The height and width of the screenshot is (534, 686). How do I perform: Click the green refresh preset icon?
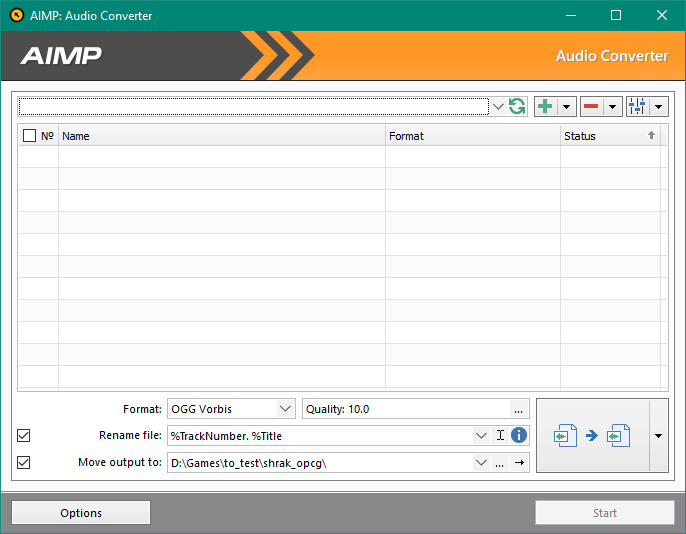tap(517, 107)
